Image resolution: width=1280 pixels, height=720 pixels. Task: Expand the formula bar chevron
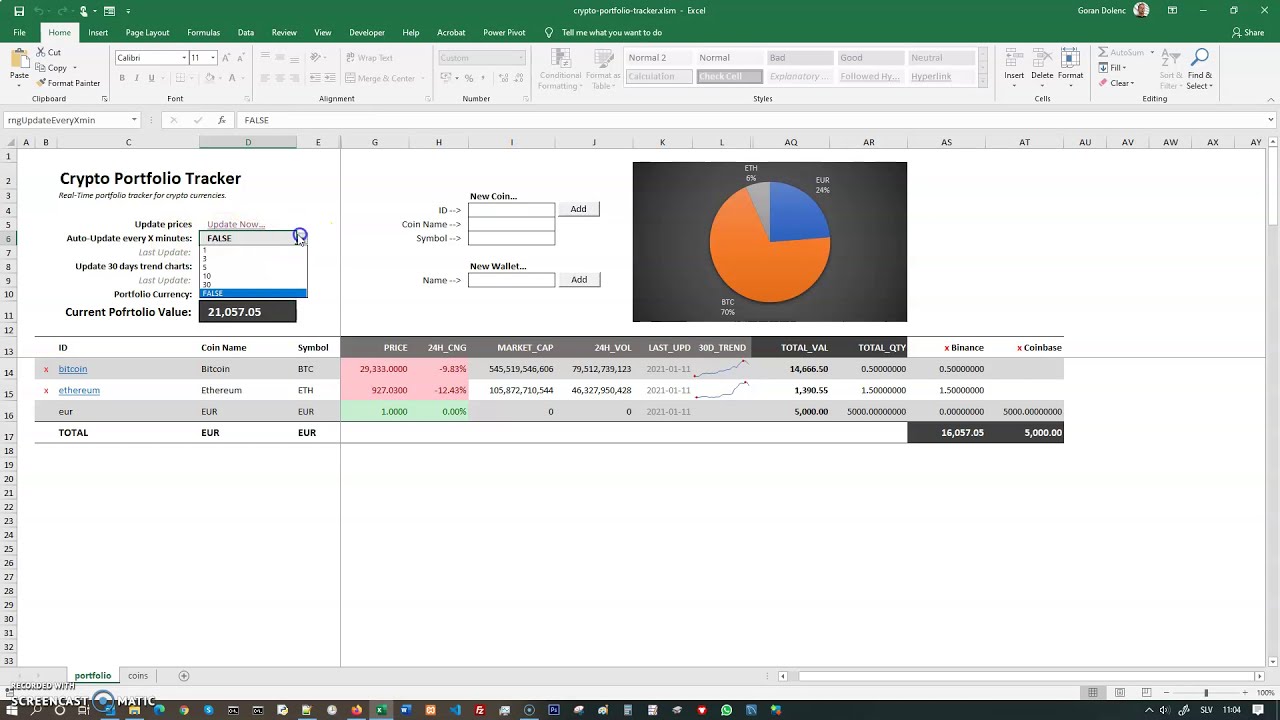click(x=1271, y=120)
